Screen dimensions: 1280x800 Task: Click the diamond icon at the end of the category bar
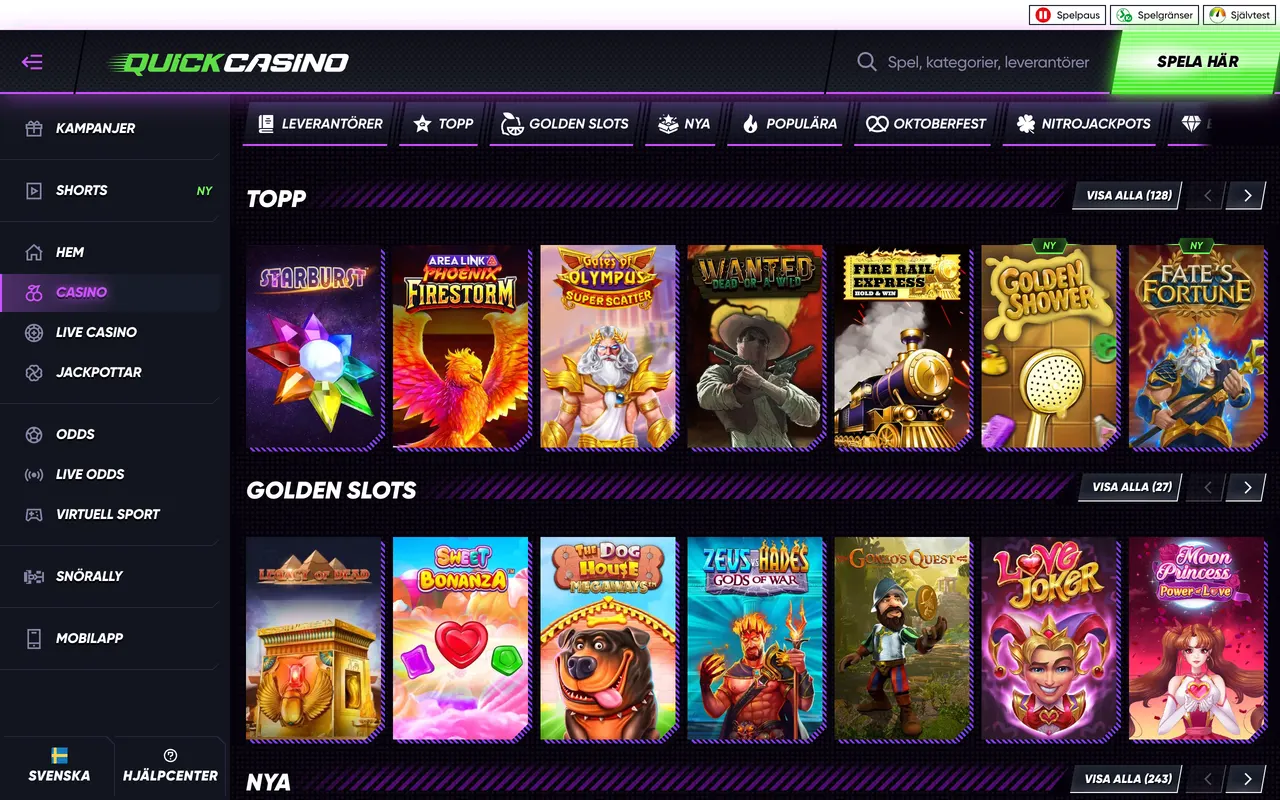1190,124
